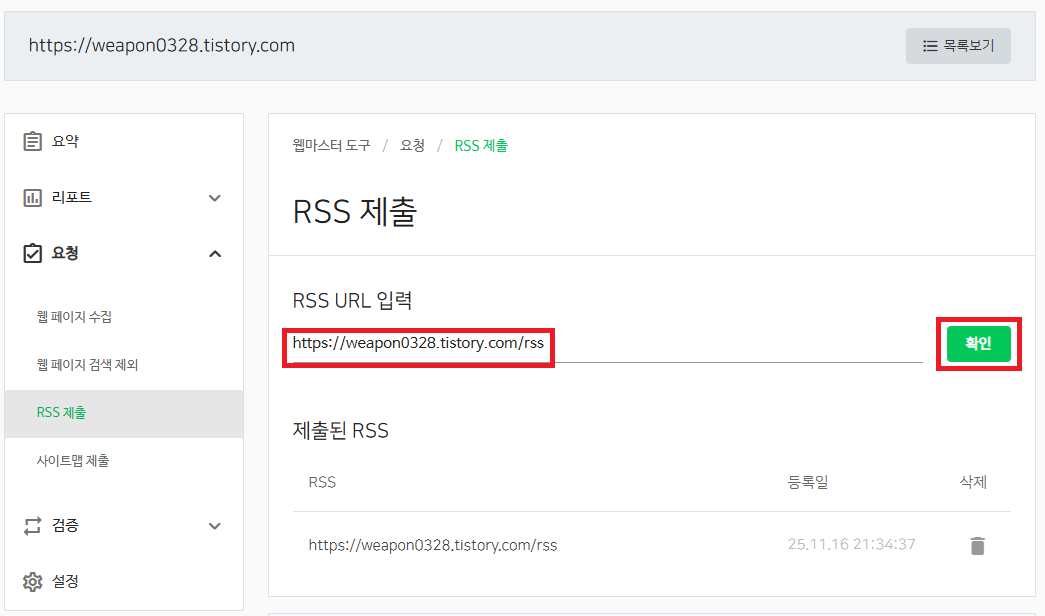This screenshot has width=1045, height=616.
Task: Click the RSS column header
Action: click(x=322, y=482)
